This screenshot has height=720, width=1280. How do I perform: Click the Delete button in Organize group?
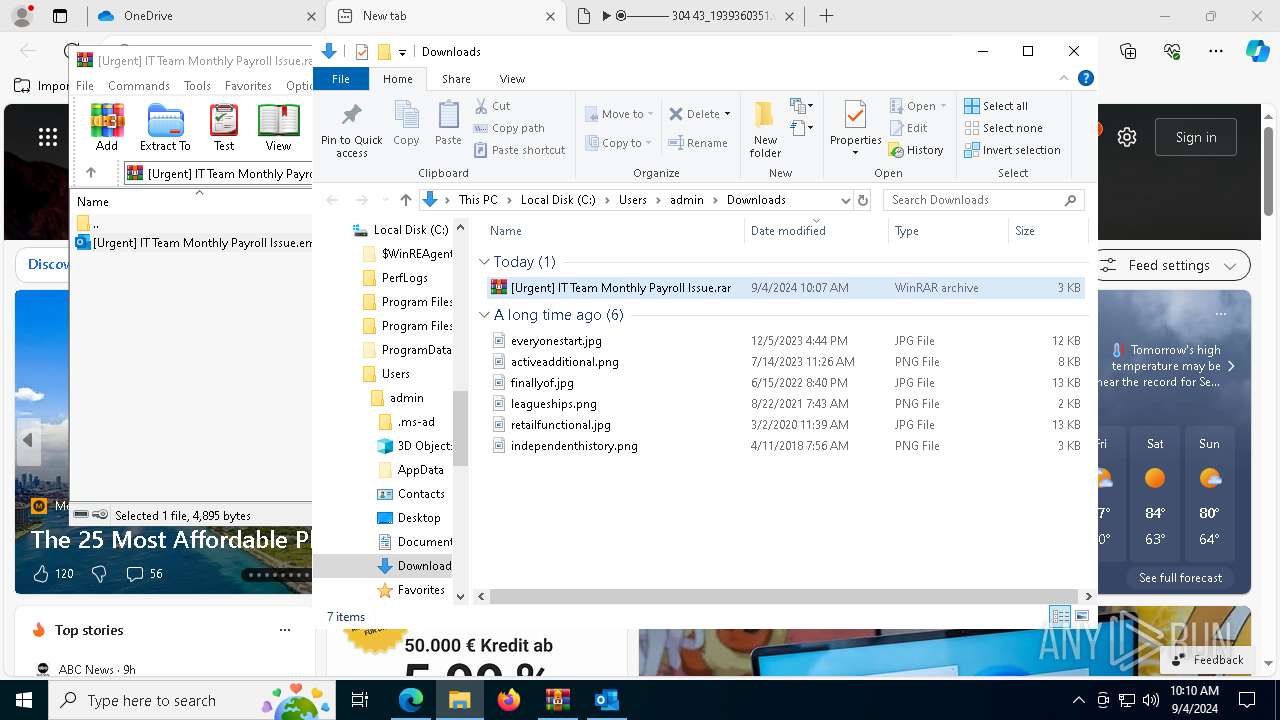(699, 114)
